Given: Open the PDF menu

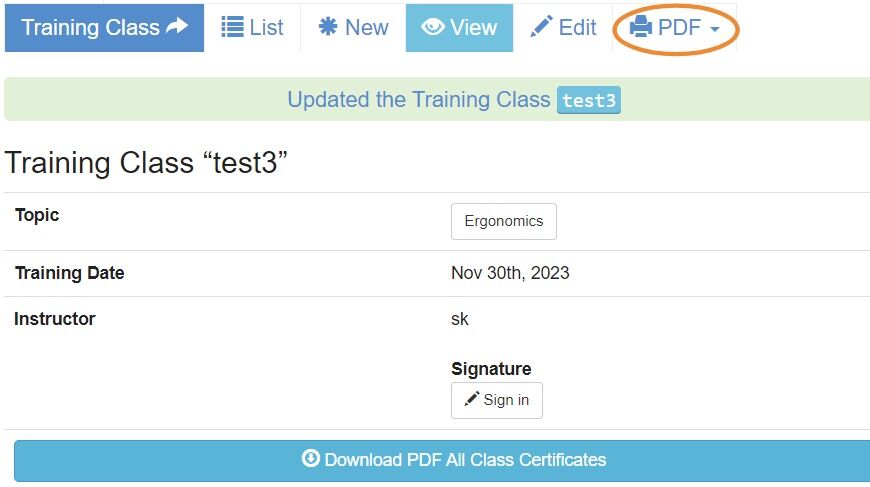Looking at the screenshot, I should click(675, 28).
